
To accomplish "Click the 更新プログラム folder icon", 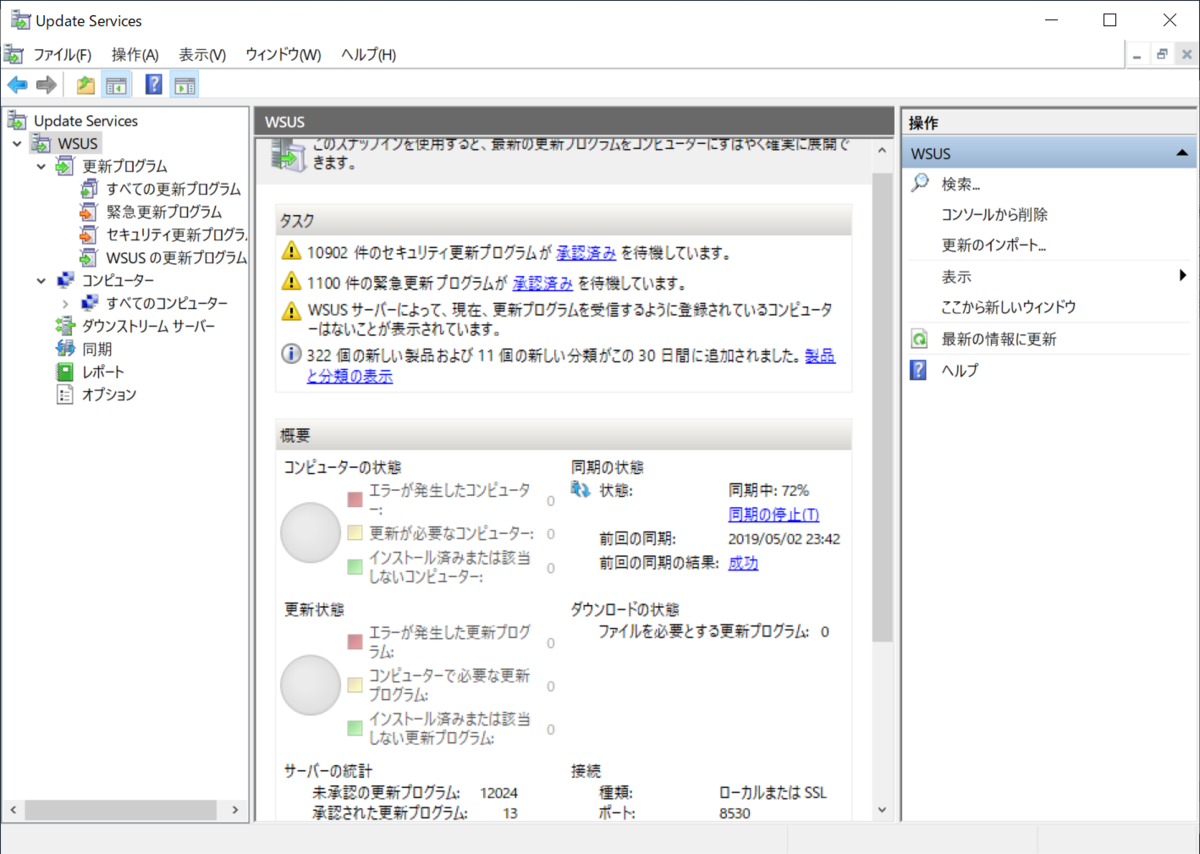I will click(x=66, y=166).
